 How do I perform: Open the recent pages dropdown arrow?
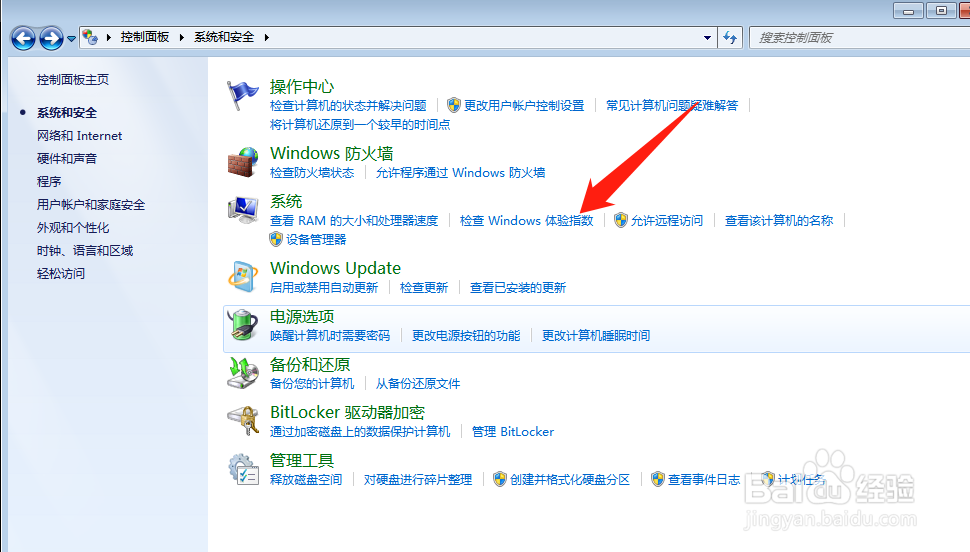tap(71, 38)
